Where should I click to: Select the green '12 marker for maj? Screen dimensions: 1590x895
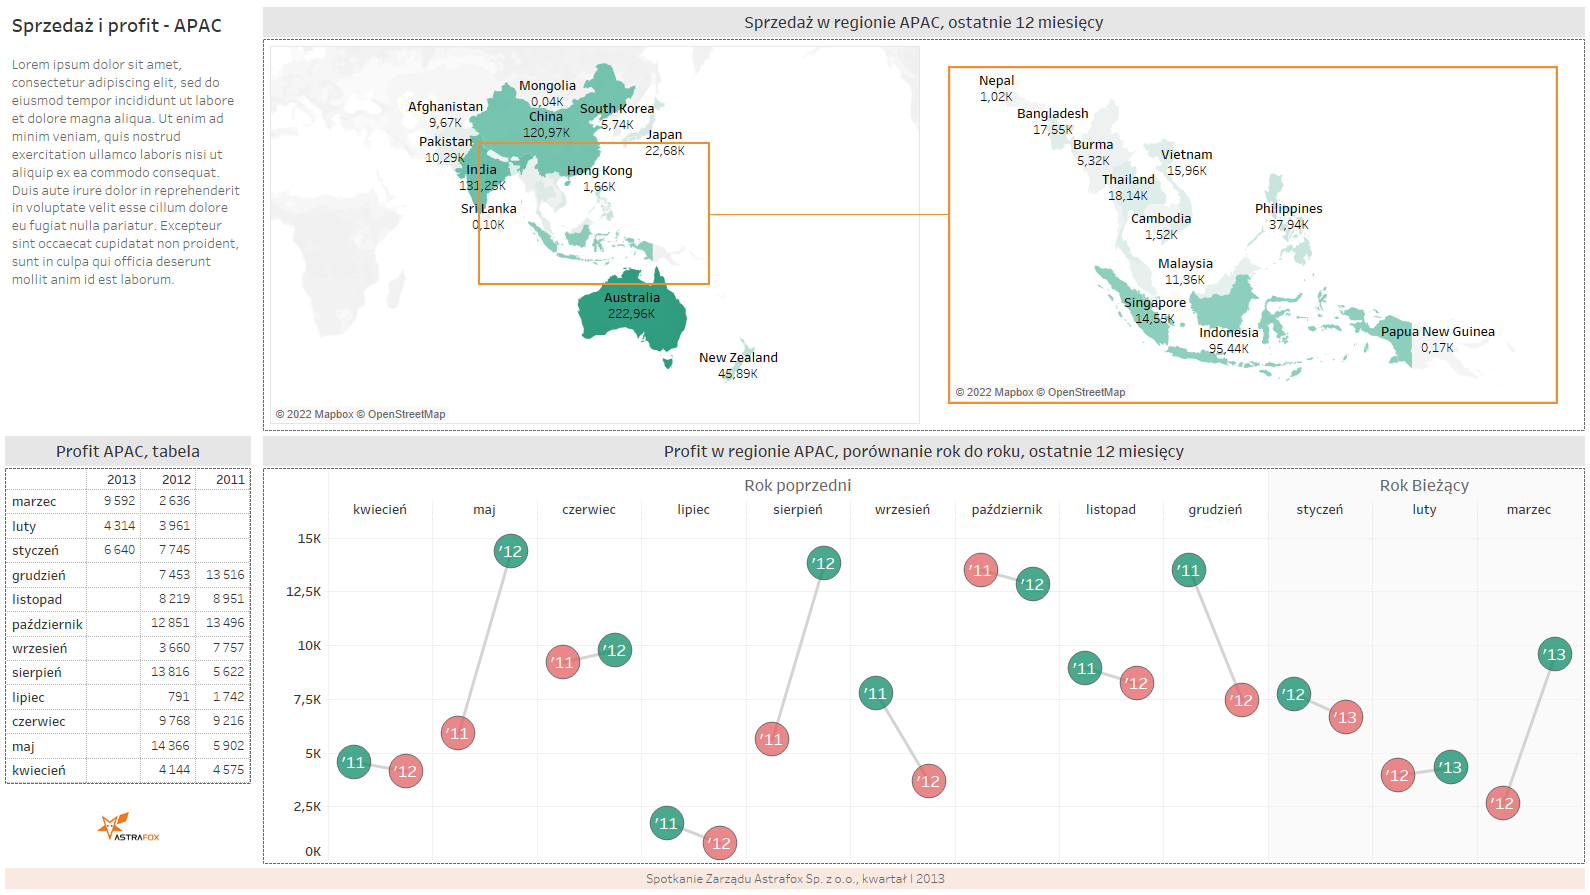[x=511, y=551]
